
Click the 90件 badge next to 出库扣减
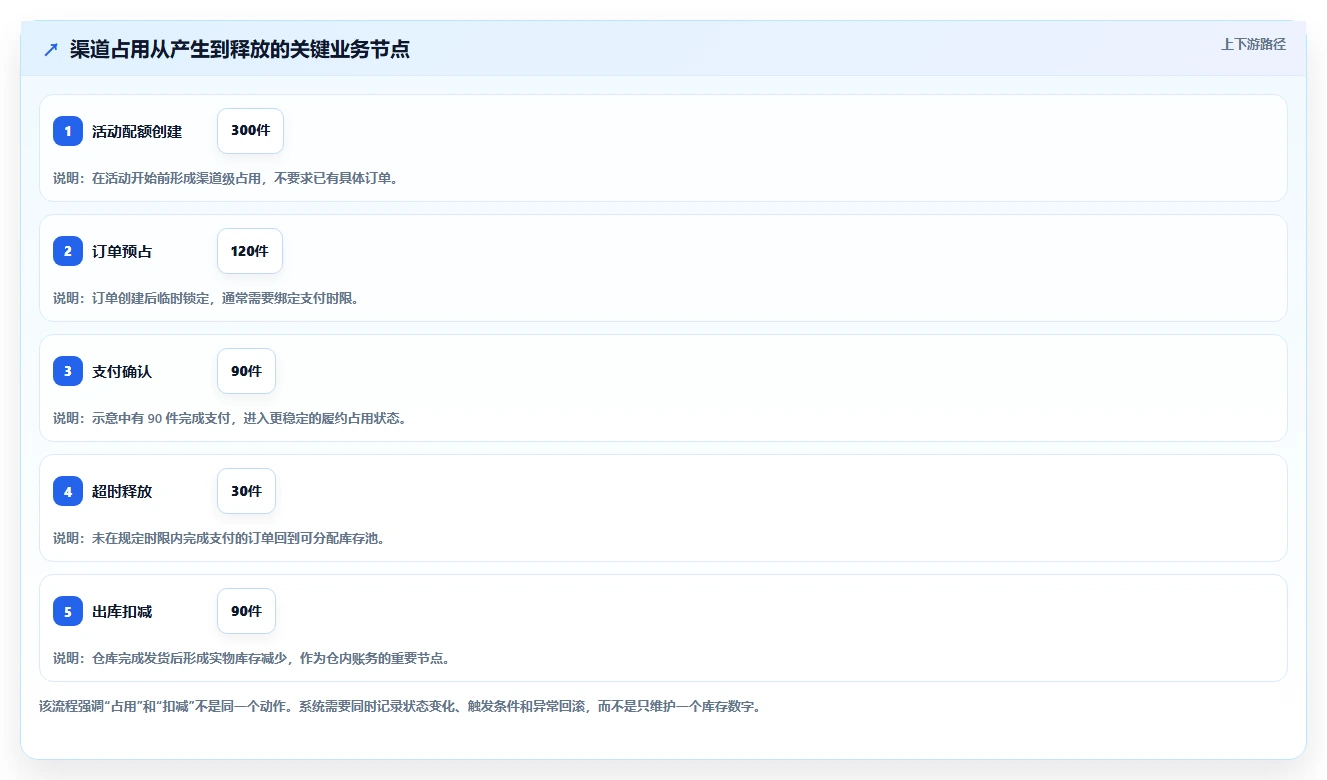point(246,611)
